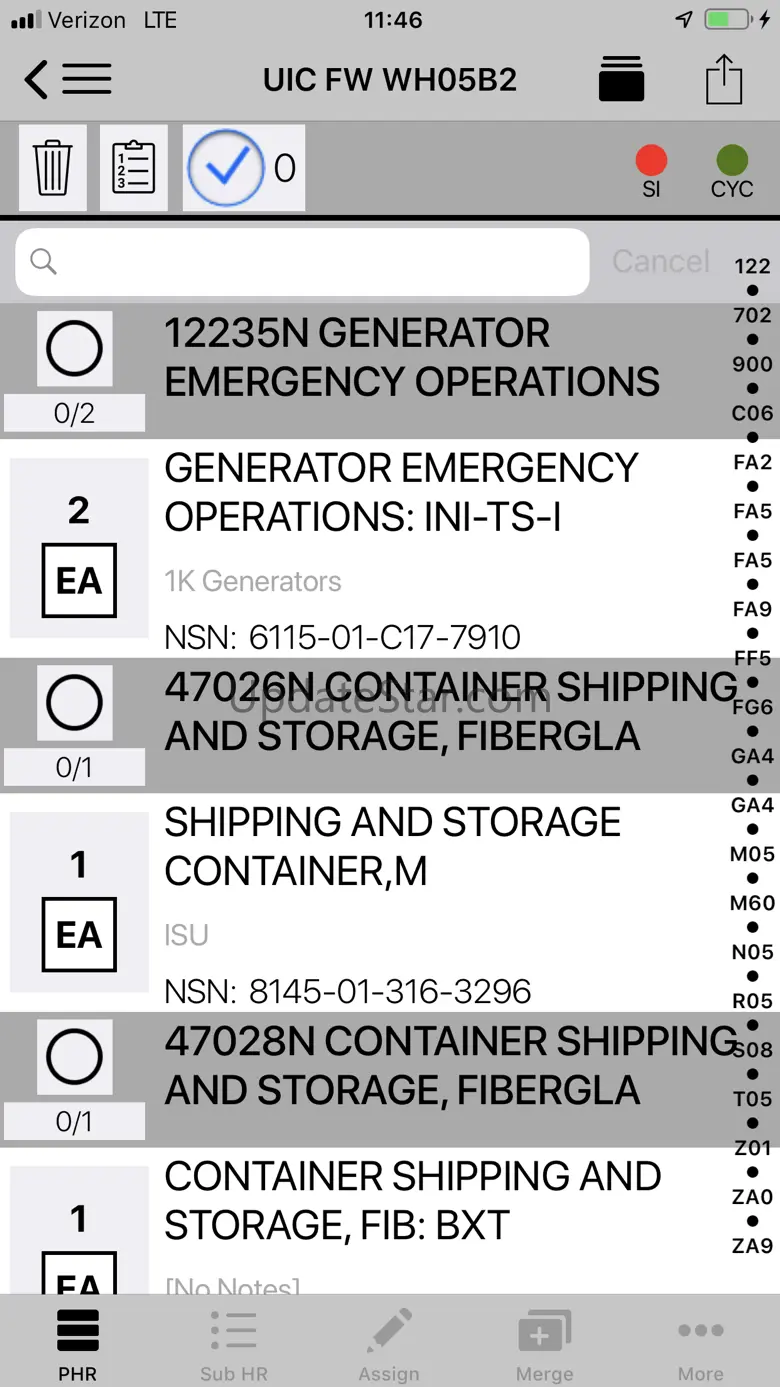This screenshot has height=1387, width=780.
Task: Open the Generator Emergency Operations INI-TS-I item
Action: coord(400,548)
